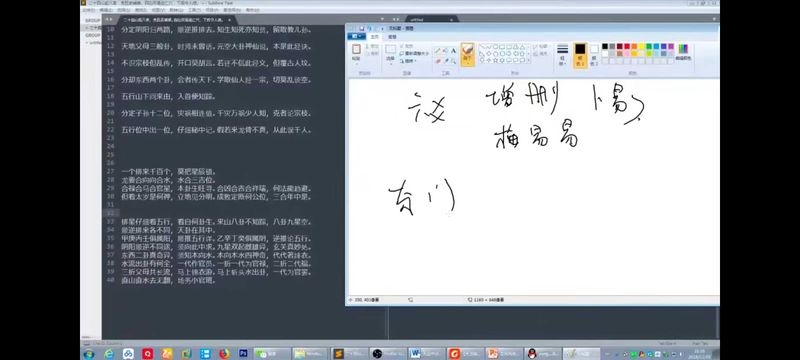Click the Photoshop icon in the taskbar
This screenshot has height=360, width=800.
click(243, 353)
